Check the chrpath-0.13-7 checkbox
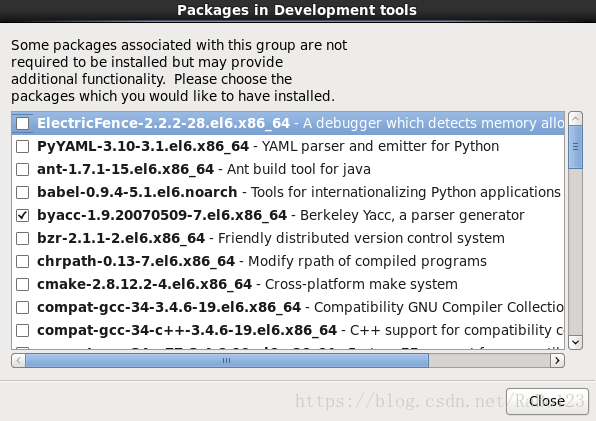Viewport: 596px width, 421px height. (x=22, y=261)
